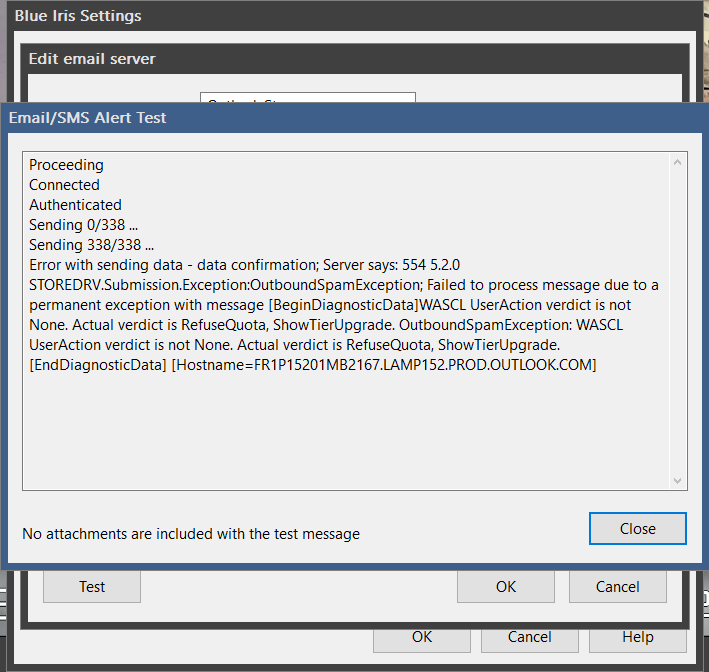Click the 'Authenticated' log line
The image size is (709, 672).
pos(76,205)
